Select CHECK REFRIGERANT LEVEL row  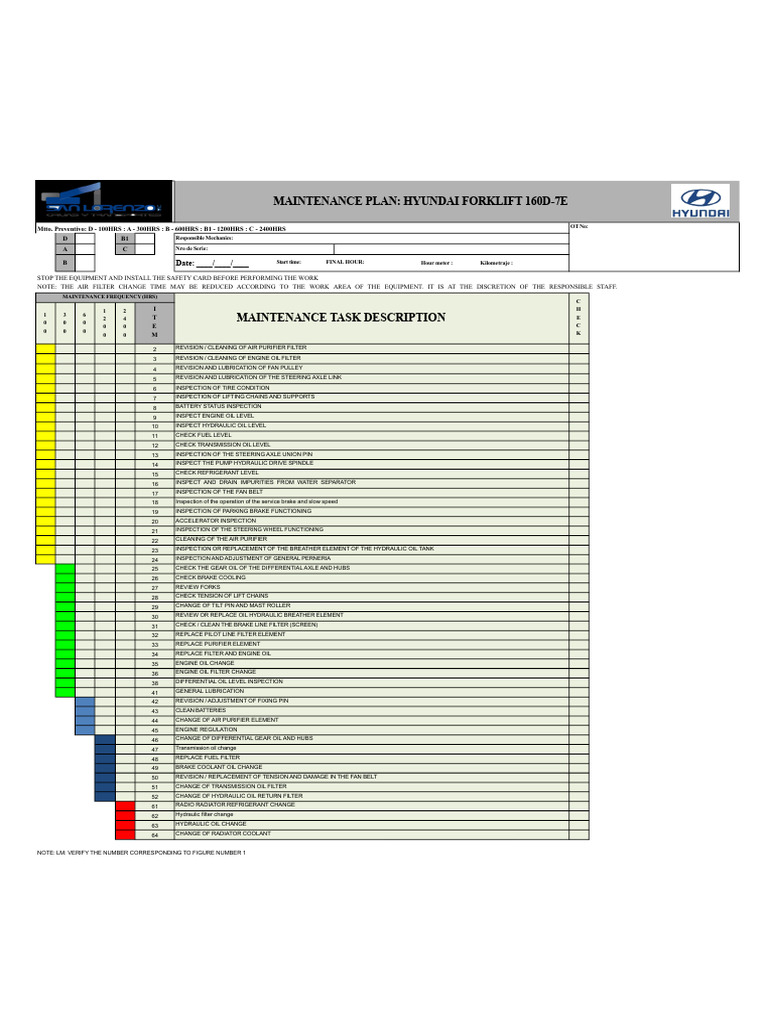tap(372, 473)
